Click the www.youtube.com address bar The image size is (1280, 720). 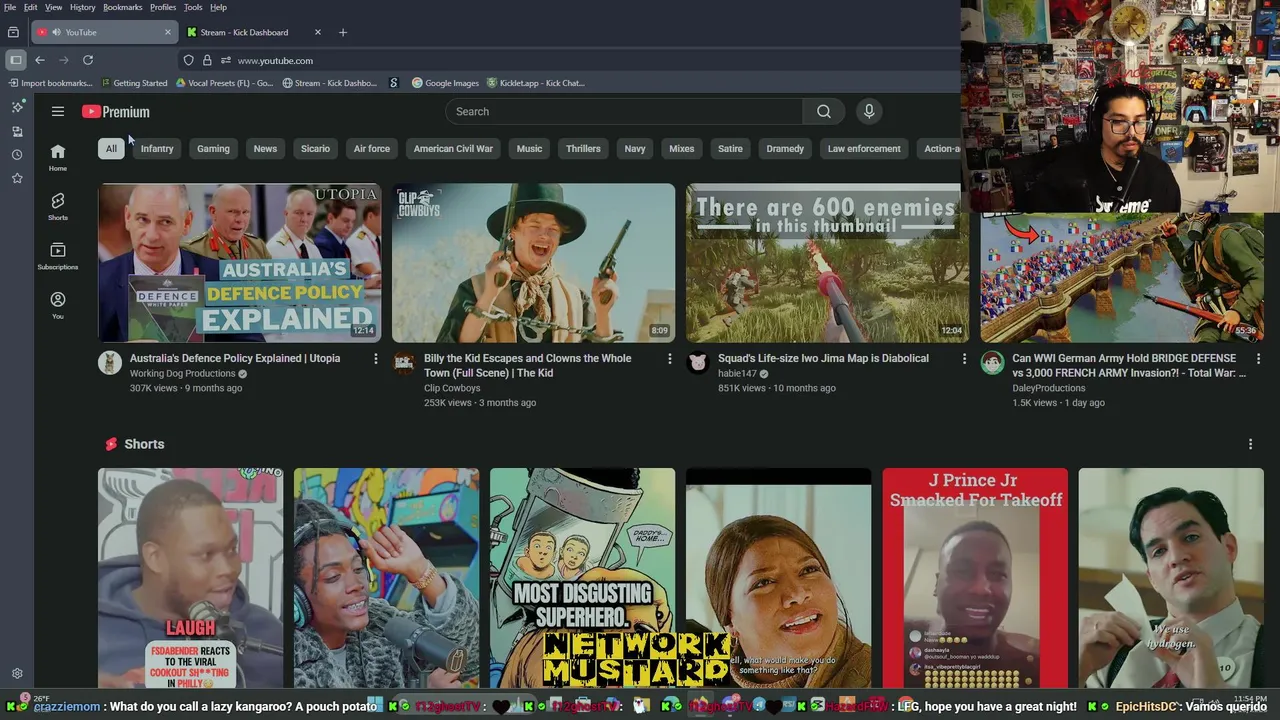pos(275,60)
